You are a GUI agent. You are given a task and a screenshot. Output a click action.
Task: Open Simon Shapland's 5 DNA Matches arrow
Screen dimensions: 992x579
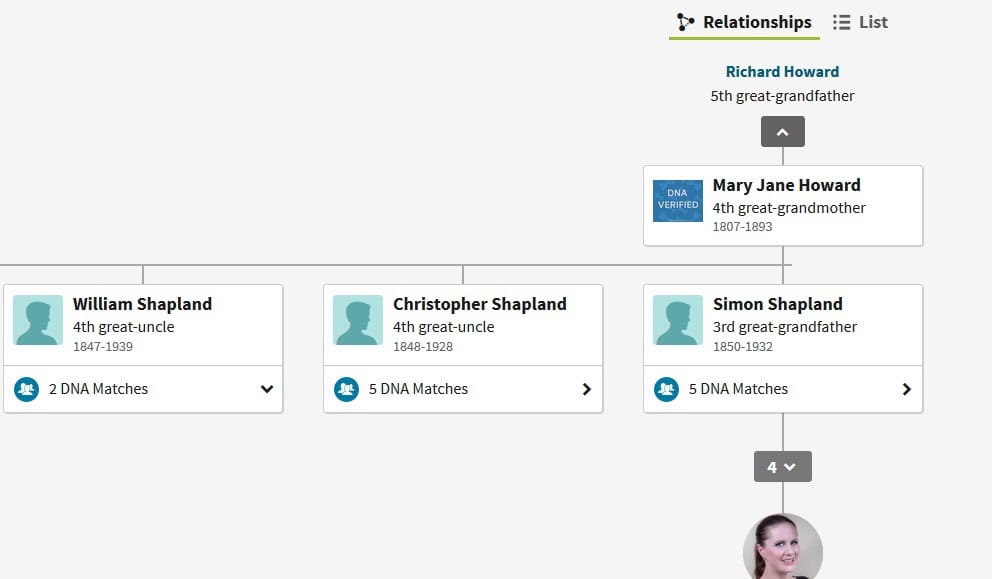coord(907,389)
